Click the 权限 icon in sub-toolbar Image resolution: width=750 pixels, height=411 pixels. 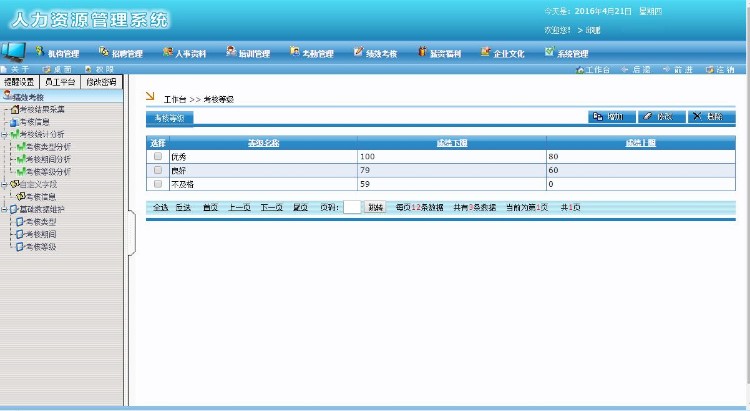[x=88, y=69]
